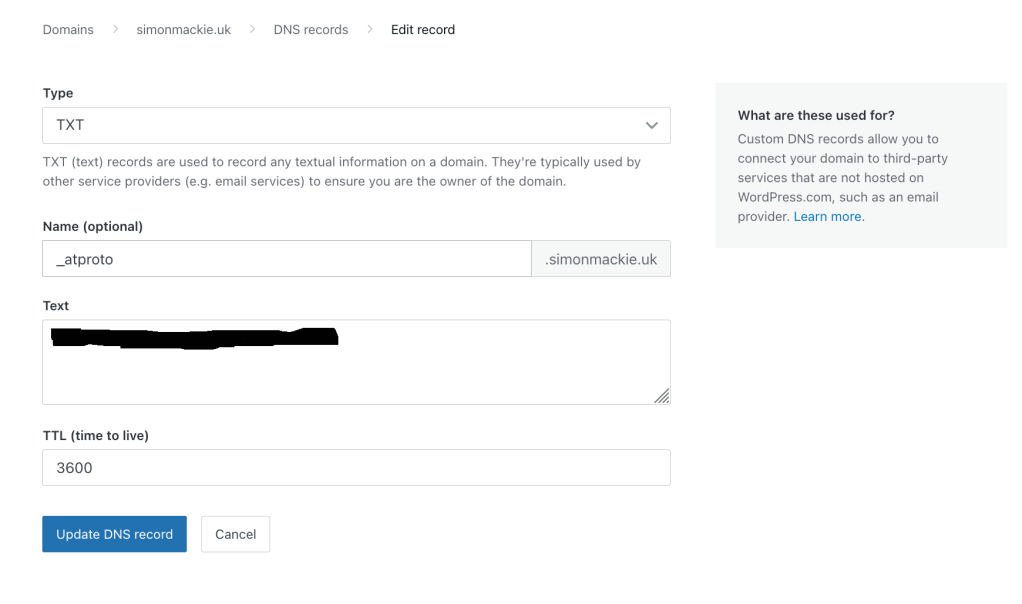1022x604 pixels.
Task: Open the Type dropdown chevron
Action: click(x=651, y=125)
